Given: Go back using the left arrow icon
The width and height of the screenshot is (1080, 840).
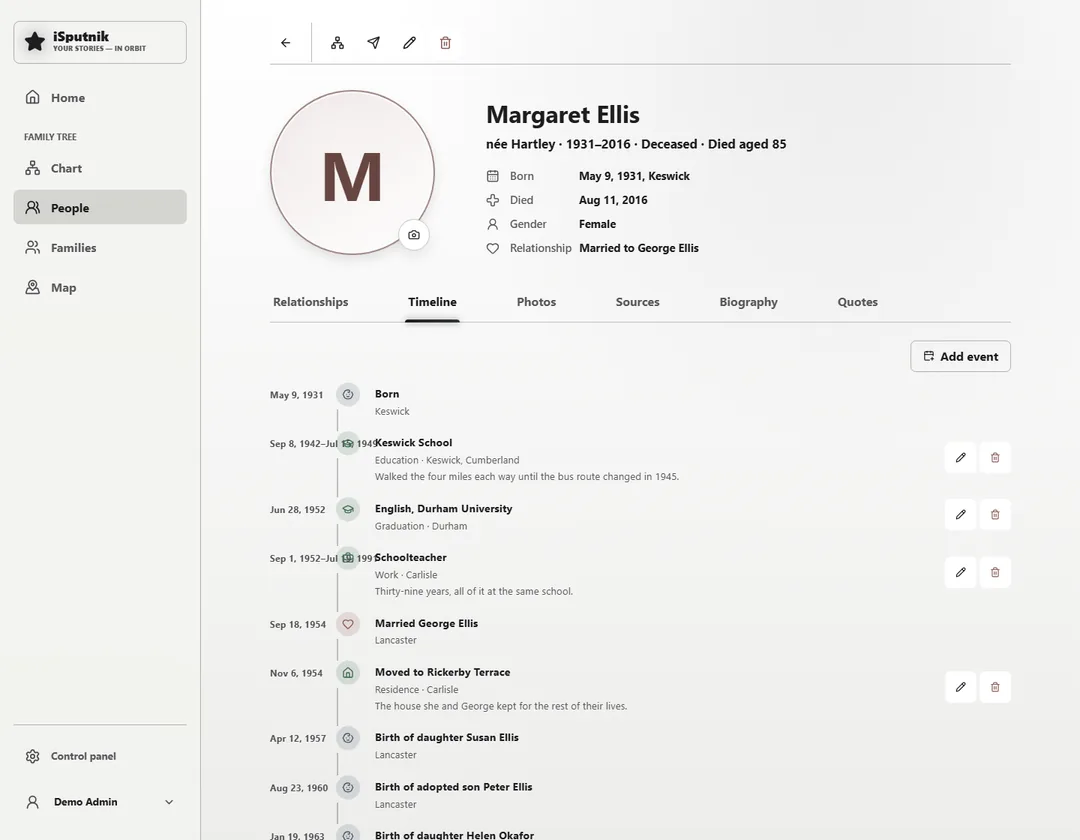Looking at the screenshot, I should pyautogui.click(x=286, y=43).
